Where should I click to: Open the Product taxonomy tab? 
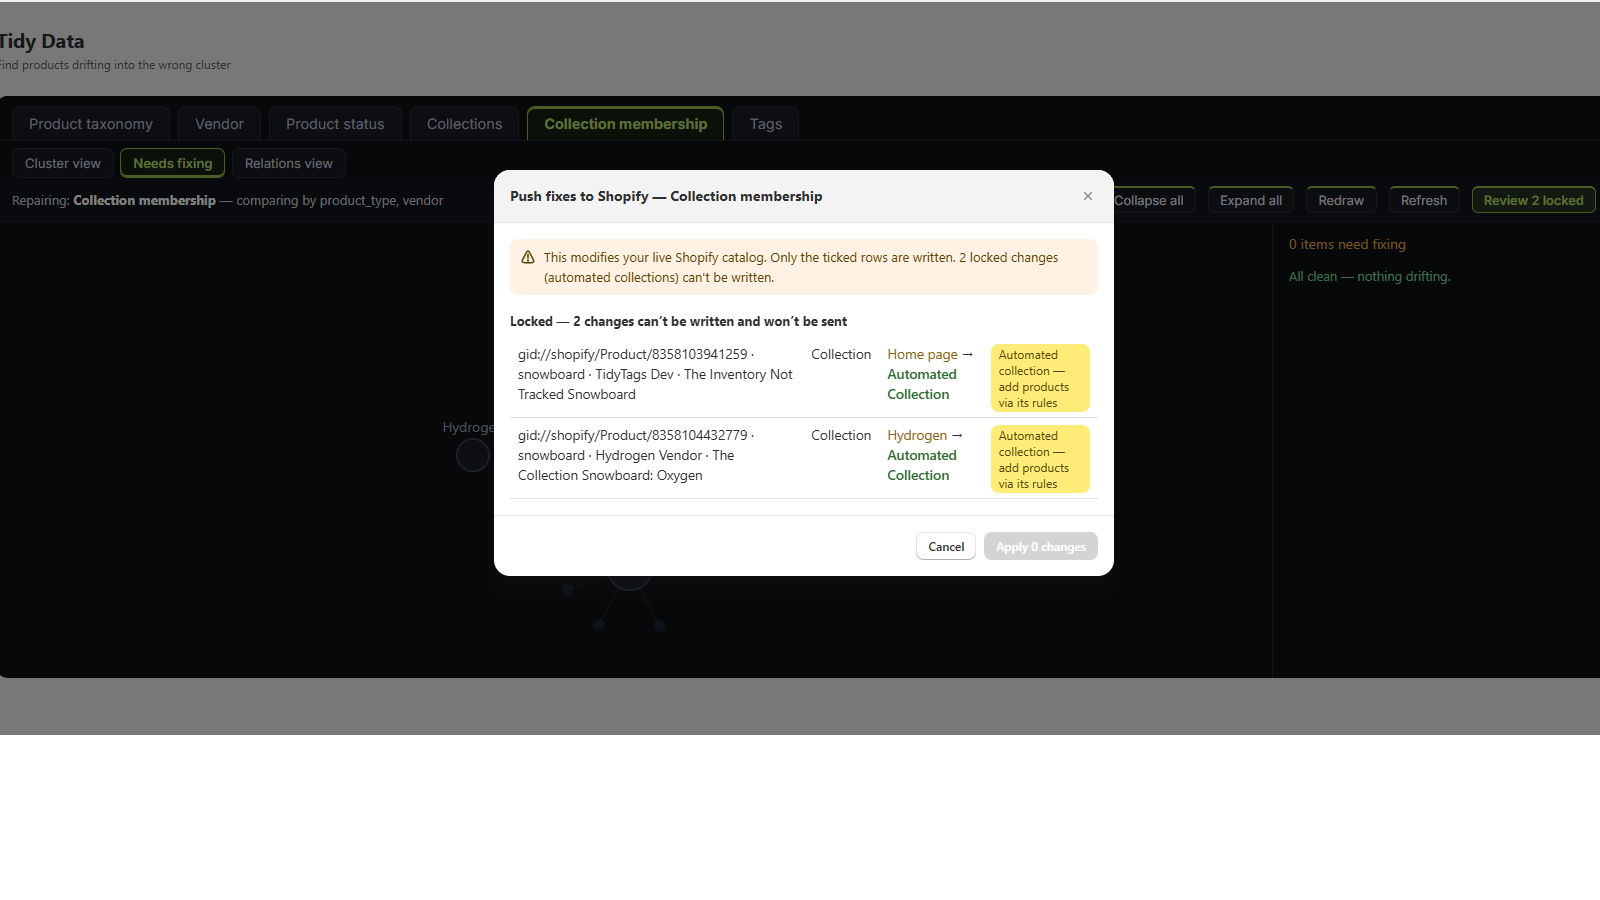coord(91,124)
